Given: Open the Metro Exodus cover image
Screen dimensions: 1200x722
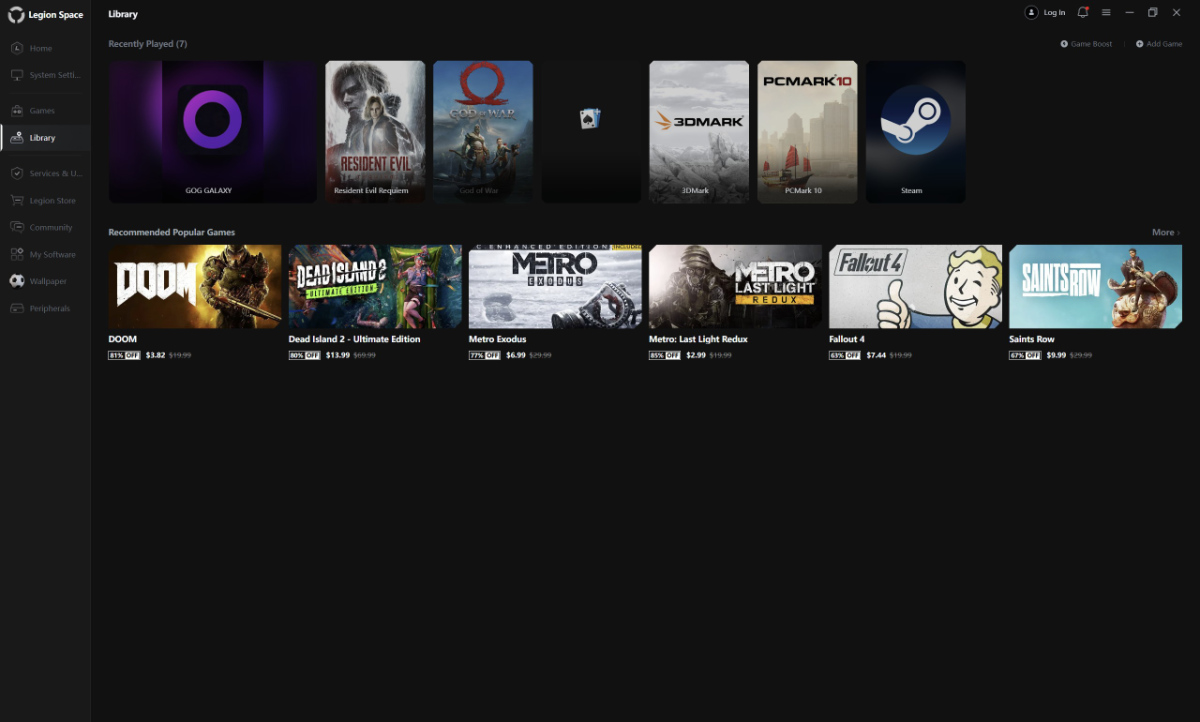Looking at the screenshot, I should point(555,286).
